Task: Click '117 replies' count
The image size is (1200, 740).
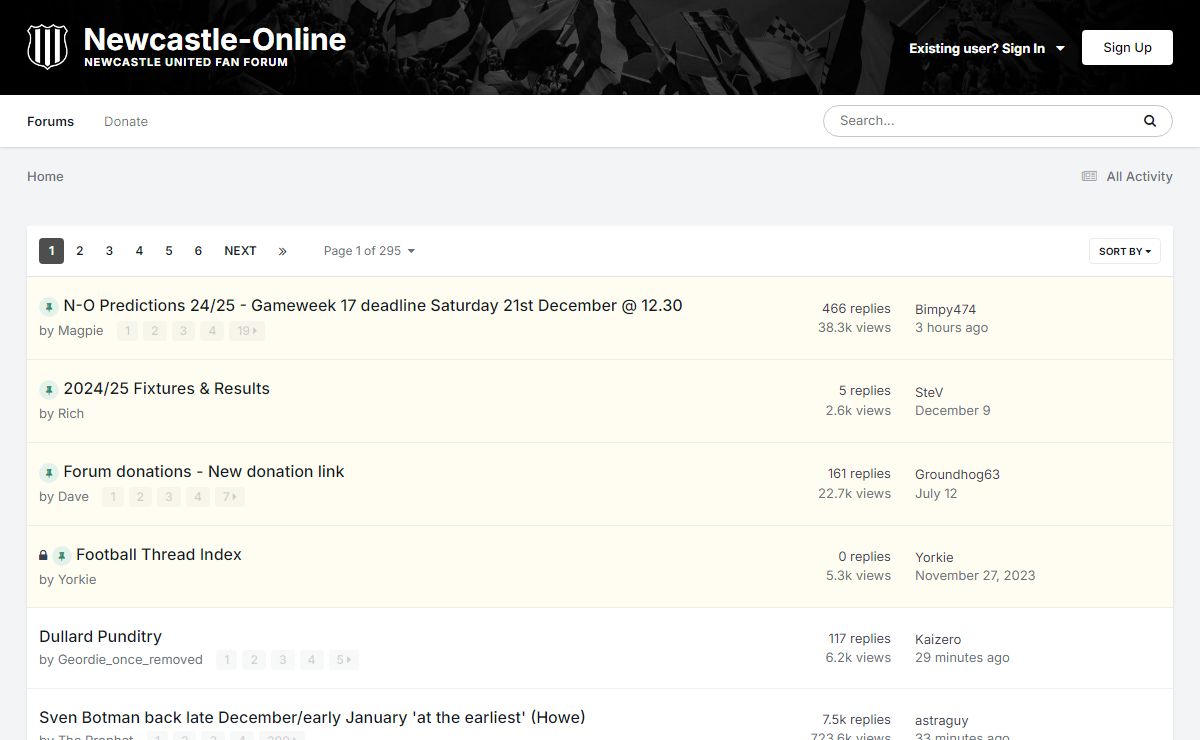Action: 859,639
